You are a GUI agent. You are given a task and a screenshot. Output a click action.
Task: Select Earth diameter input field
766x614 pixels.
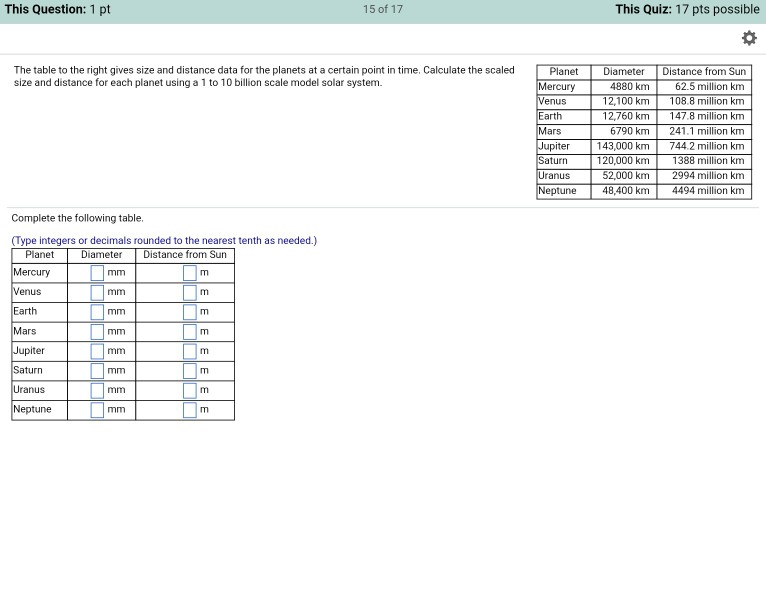point(97,312)
